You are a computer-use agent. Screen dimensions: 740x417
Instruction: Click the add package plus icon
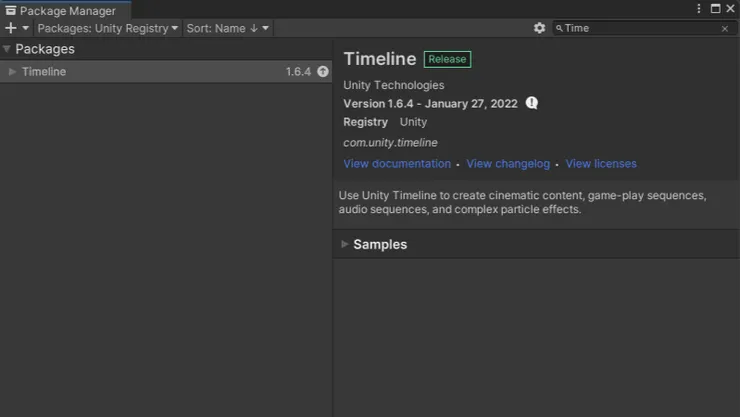tap(11, 28)
